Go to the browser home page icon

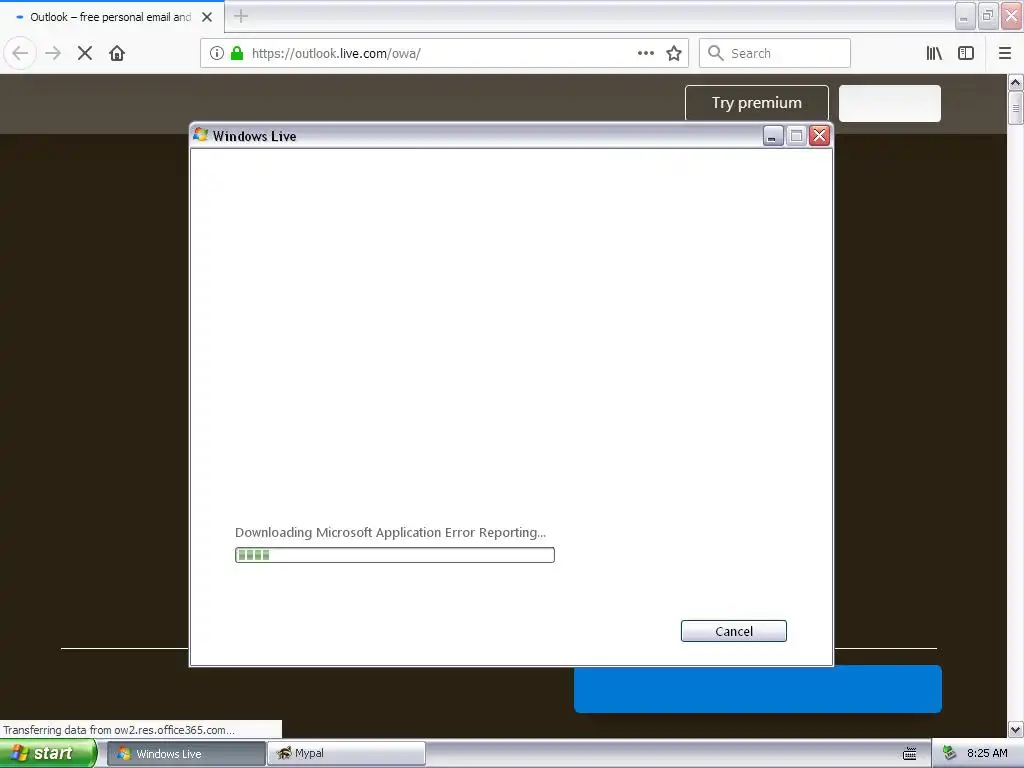117,53
